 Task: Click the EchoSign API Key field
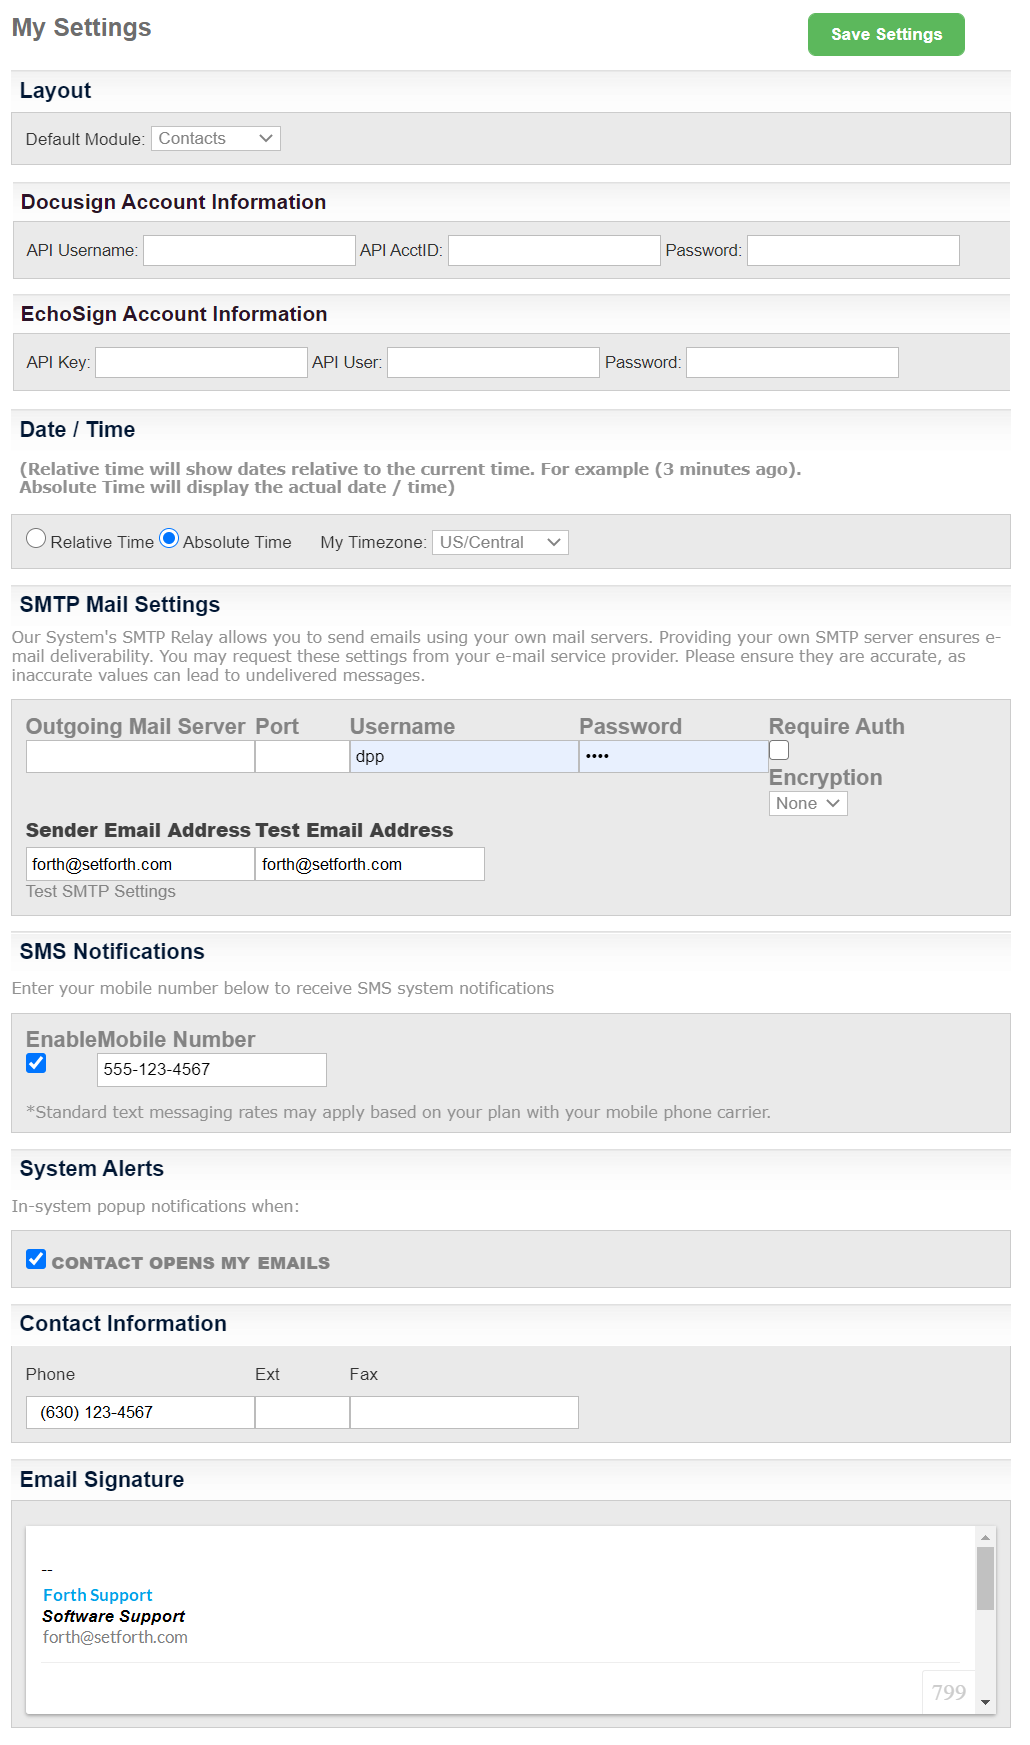[200, 362]
